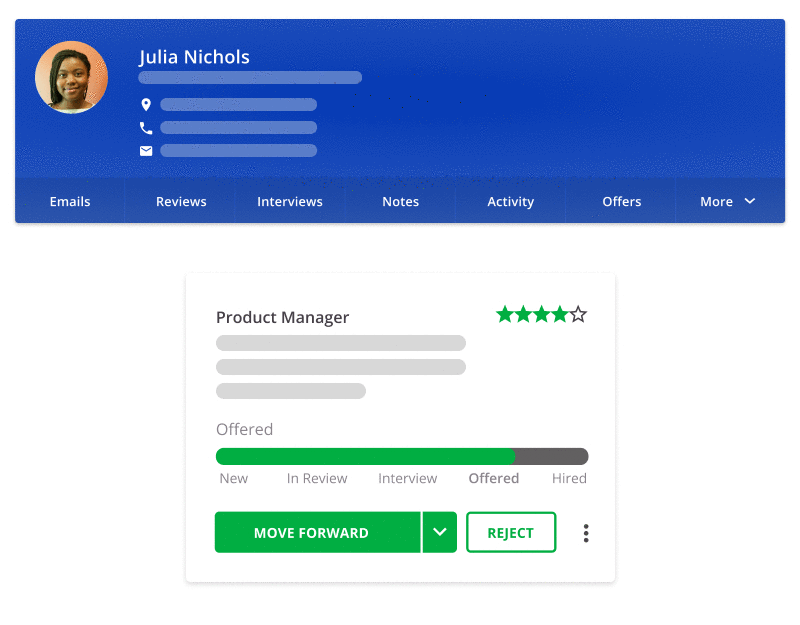The width and height of the screenshot is (800, 625).
Task: Expand the Move Forward dropdown arrow
Action: coord(439,533)
